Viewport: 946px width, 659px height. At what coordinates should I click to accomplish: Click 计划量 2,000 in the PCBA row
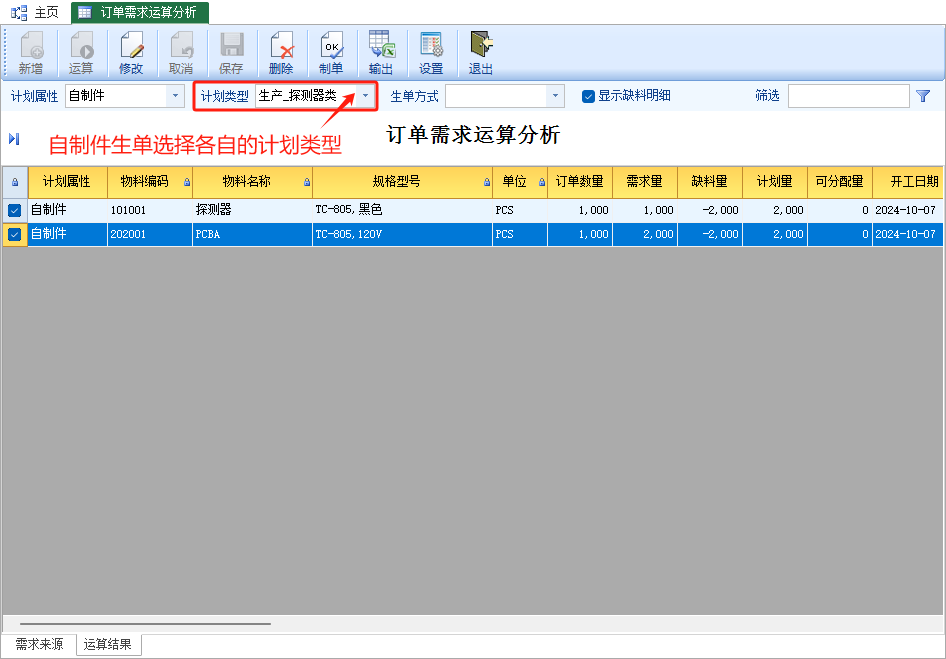coord(775,234)
